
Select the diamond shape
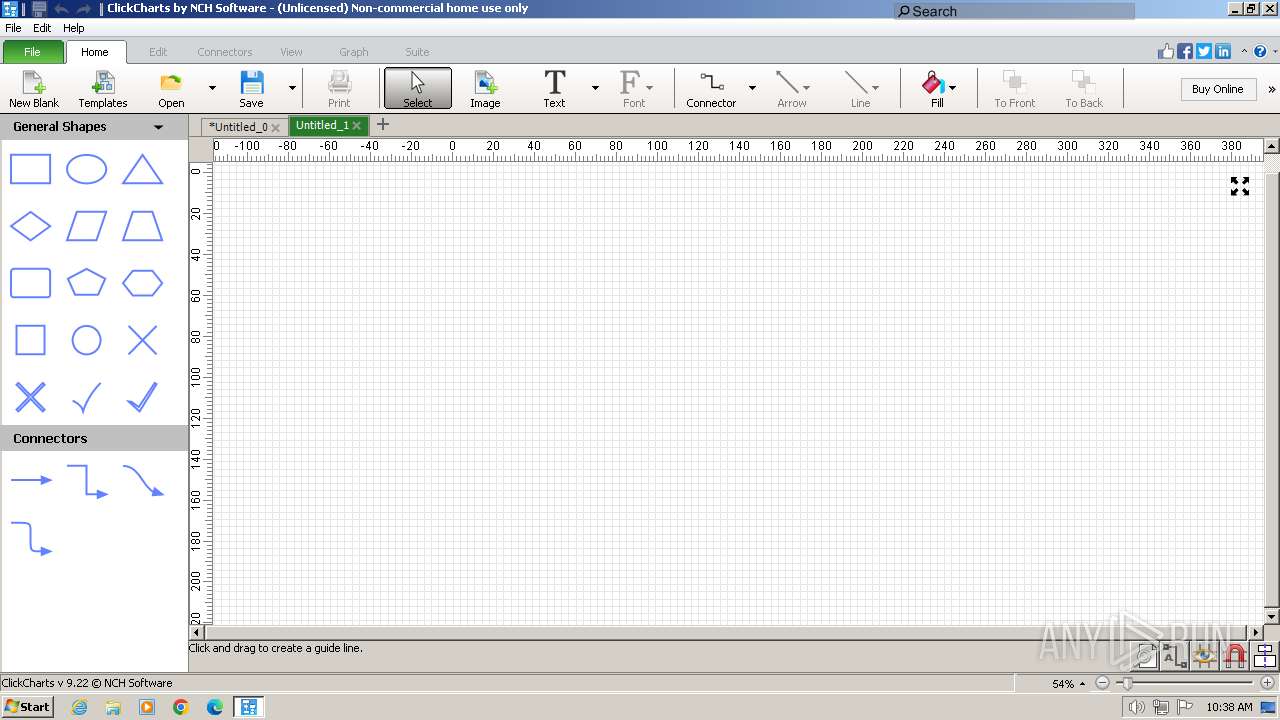tap(30, 226)
